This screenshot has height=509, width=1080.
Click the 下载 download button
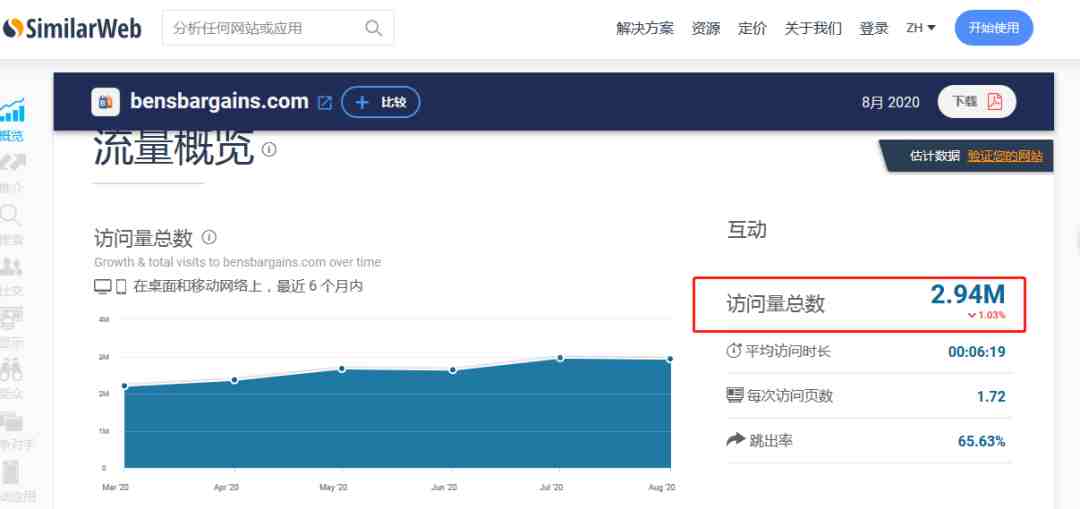click(x=977, y=102)
